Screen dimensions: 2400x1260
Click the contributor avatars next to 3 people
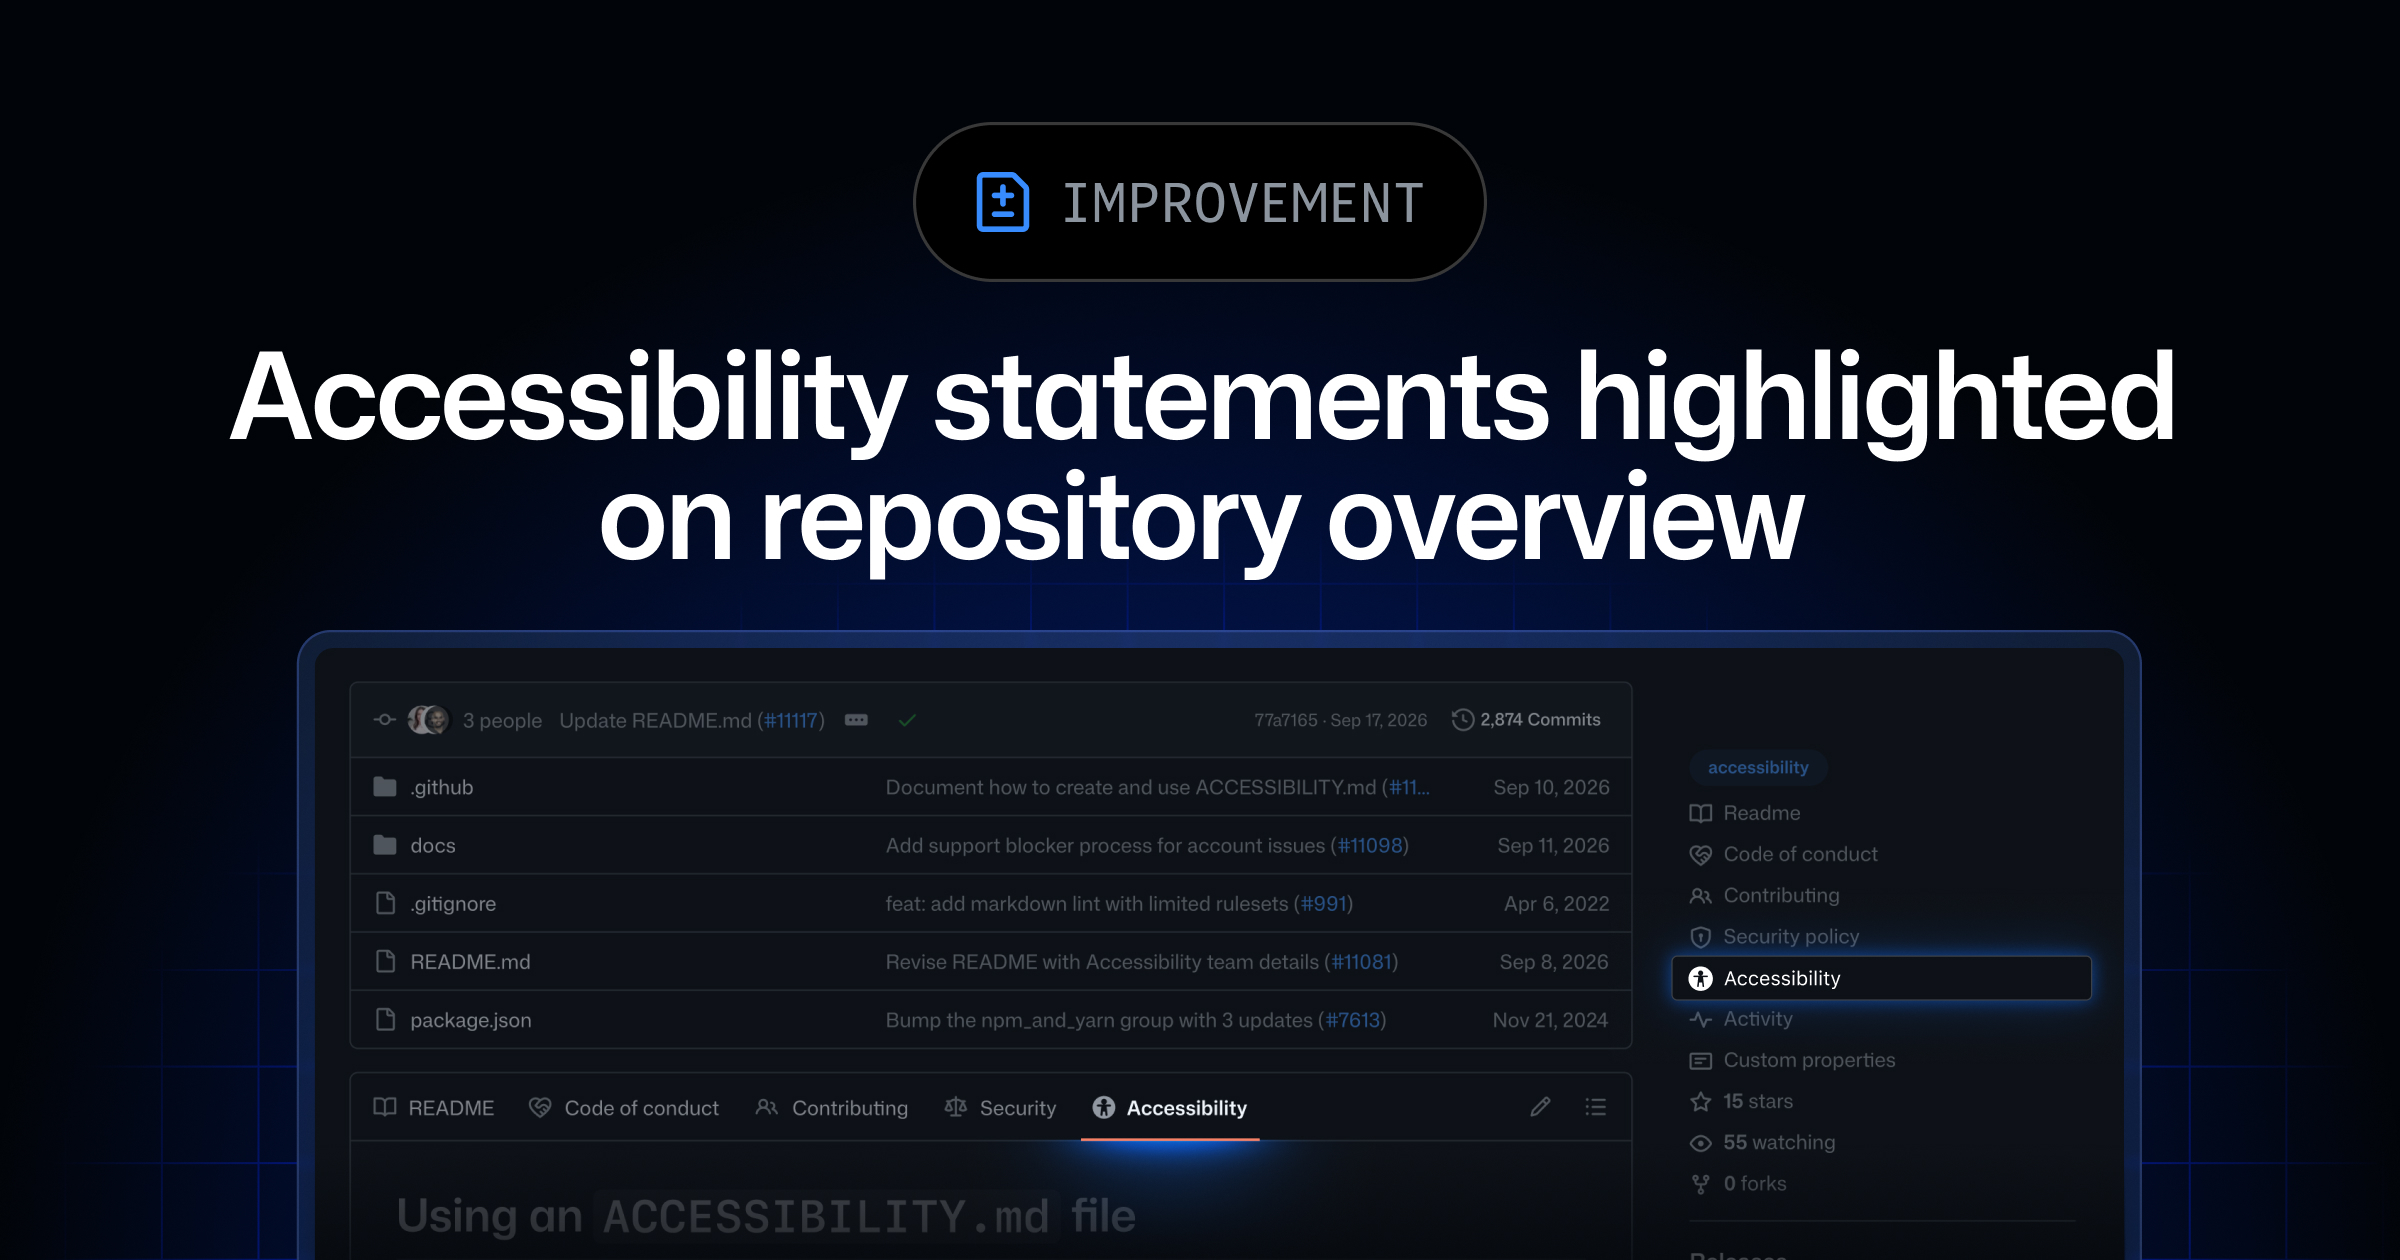429,720
